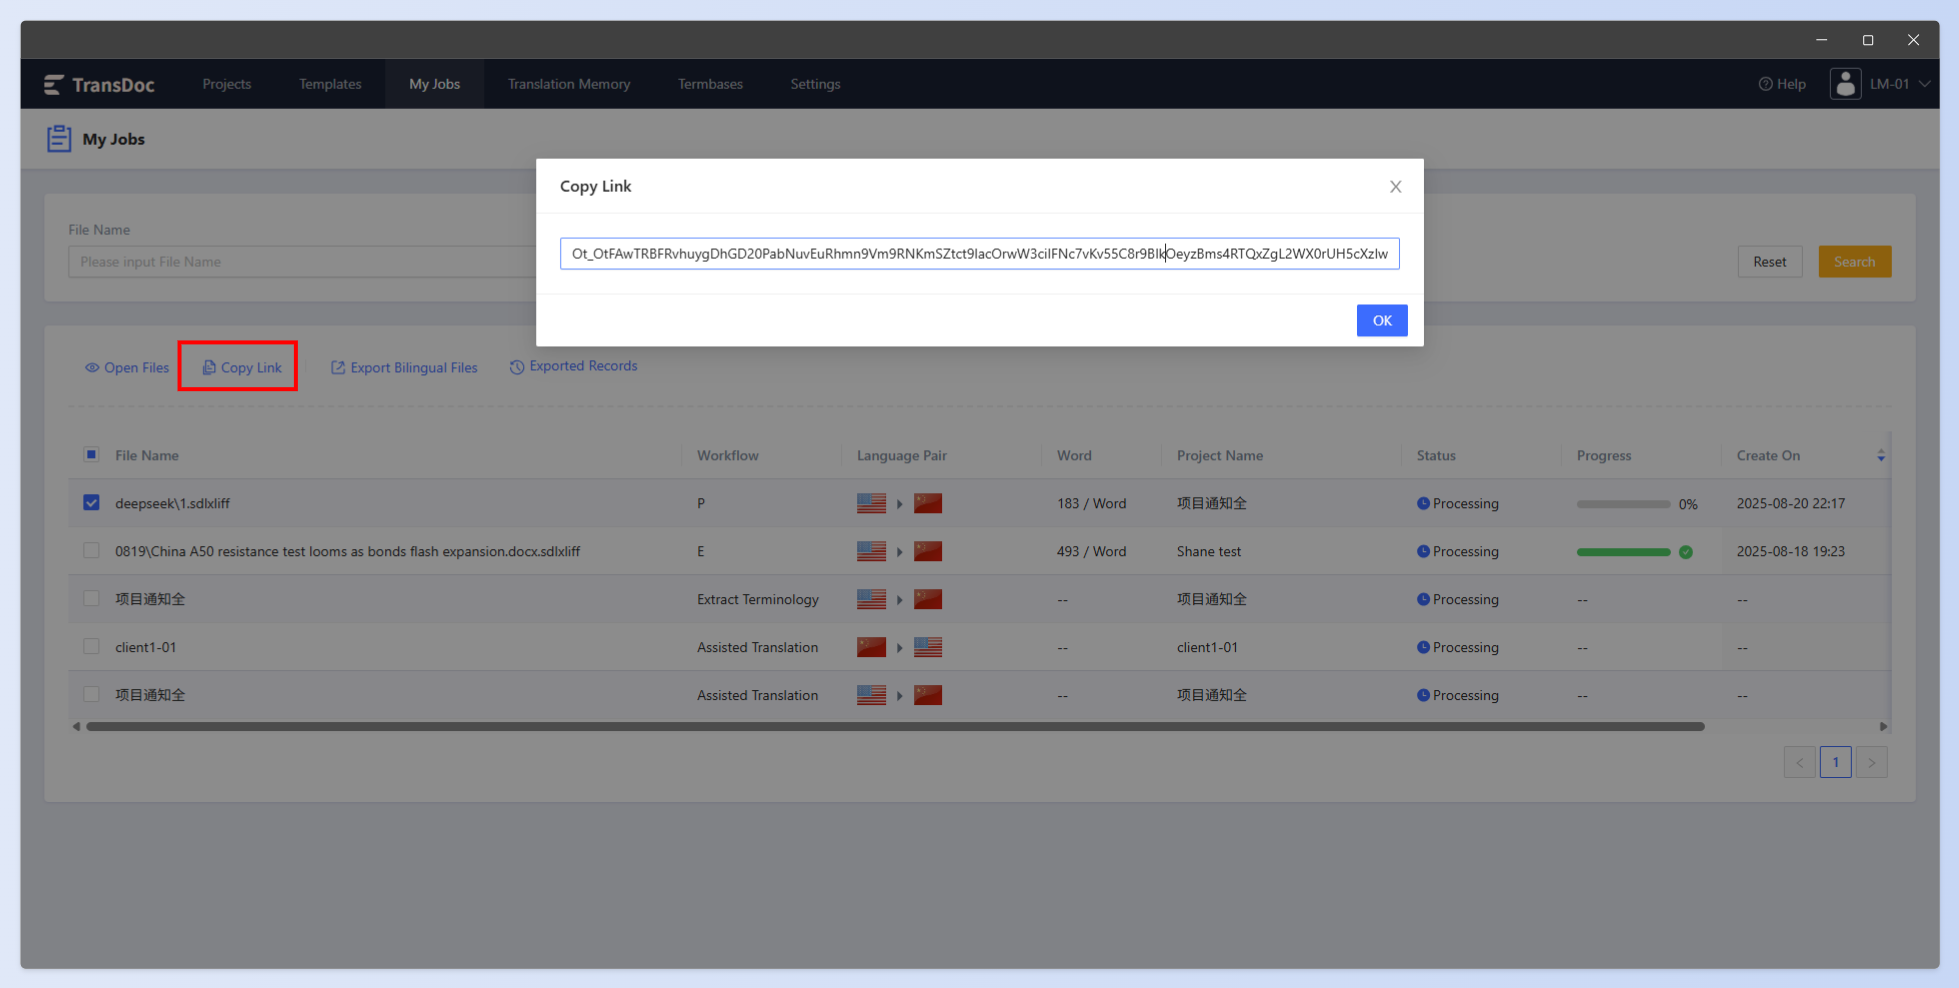Check the last Assisted Translation row checkbox
The width and height of the screenshot is (1959, 988).
[91, 694]
